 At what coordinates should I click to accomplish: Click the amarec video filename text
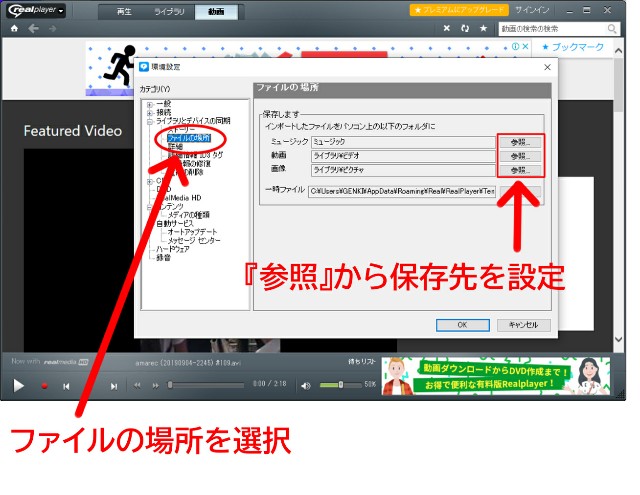188,362
